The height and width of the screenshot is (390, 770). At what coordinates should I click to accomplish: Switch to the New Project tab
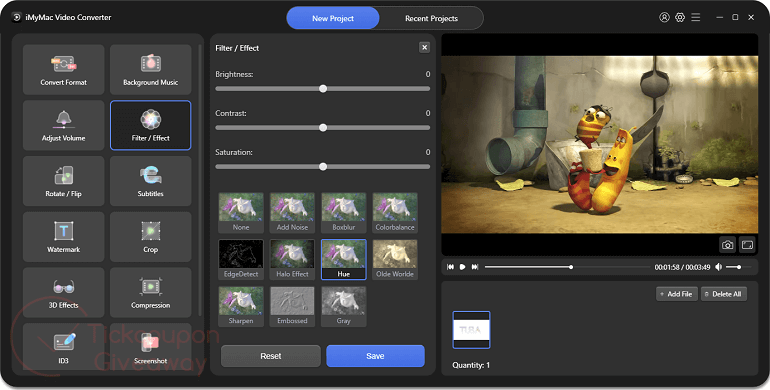(x=333, y=18)
